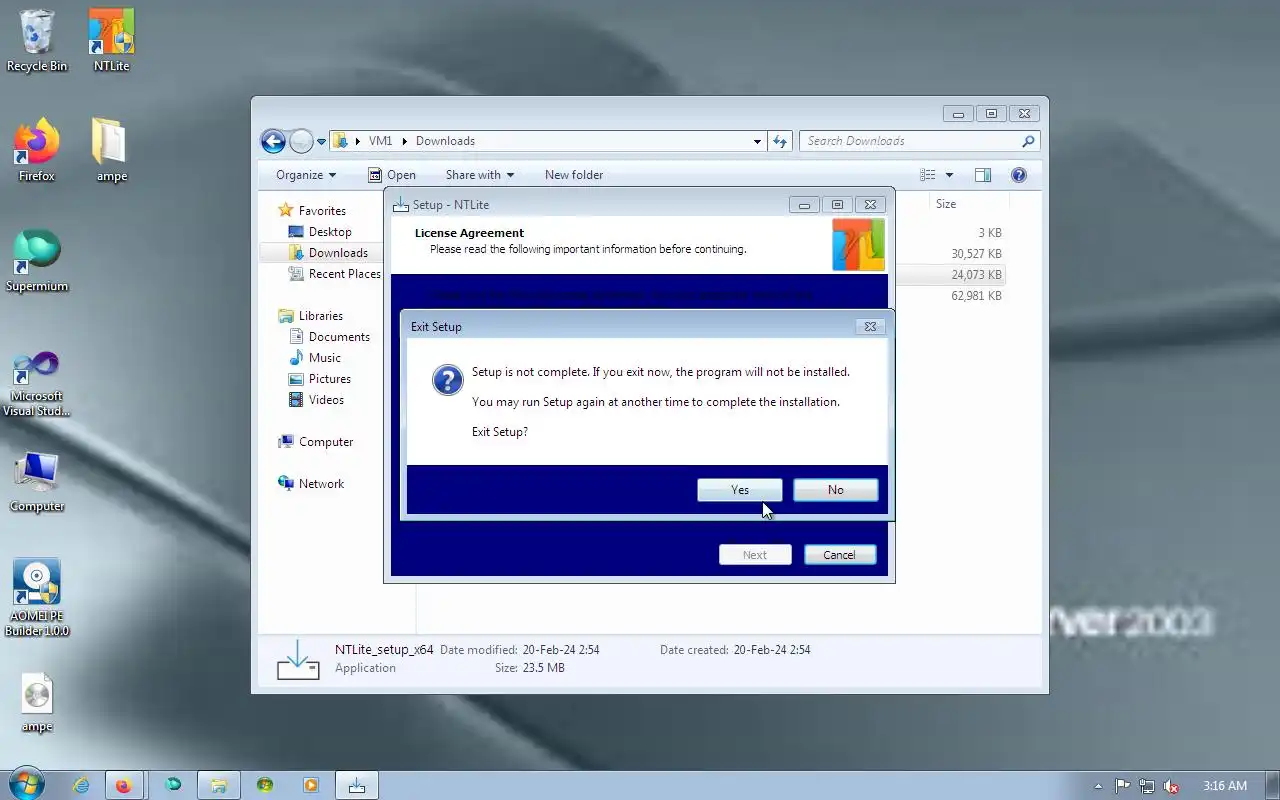Select the ampe folder on desktop
This screenshot has height=800, width=1280.
coord(111,151)
